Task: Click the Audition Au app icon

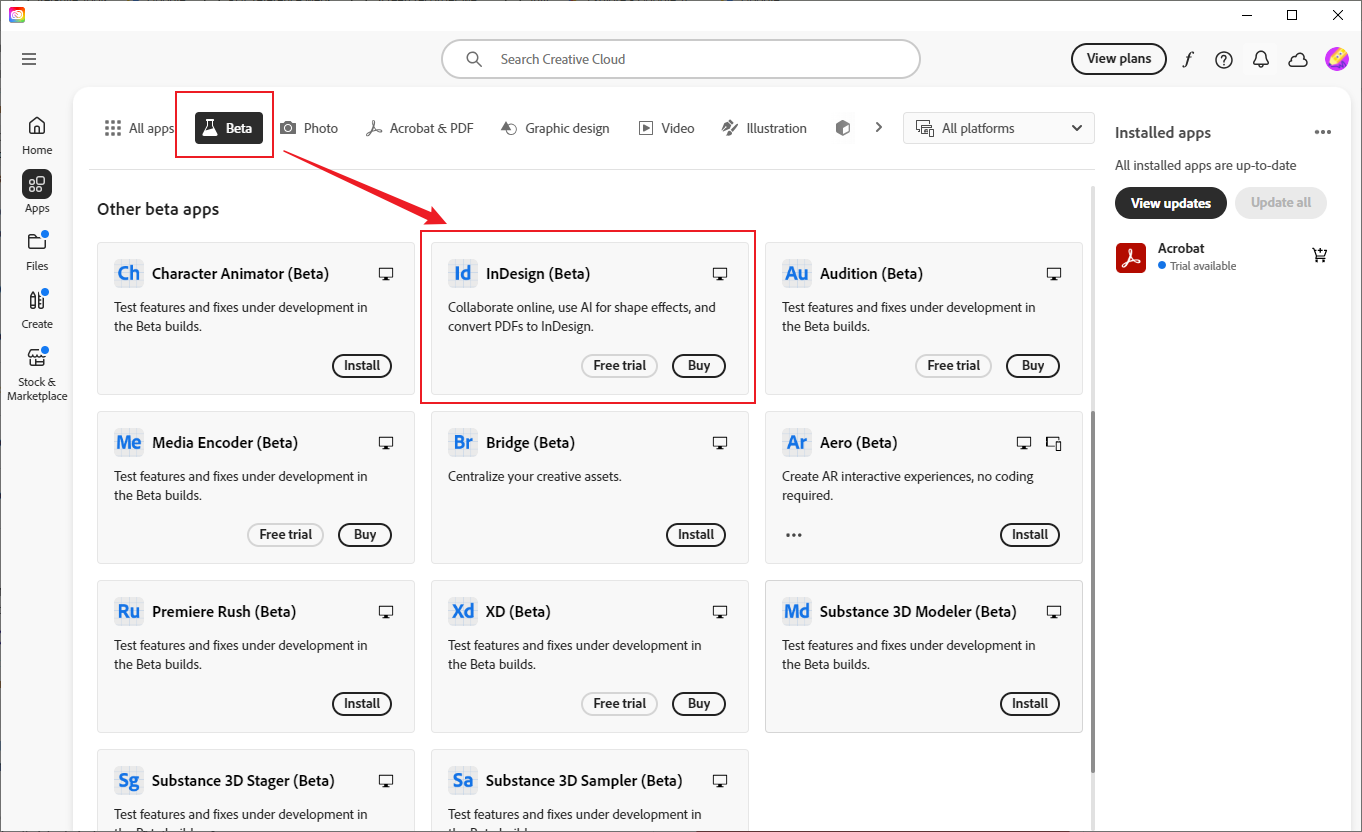Action: point(797,273)
